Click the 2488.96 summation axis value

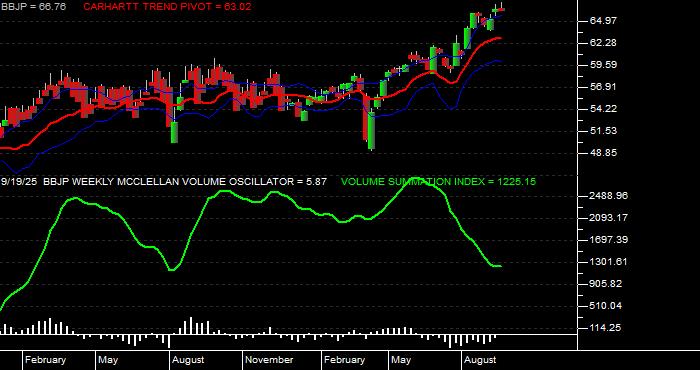coord(607,196)
